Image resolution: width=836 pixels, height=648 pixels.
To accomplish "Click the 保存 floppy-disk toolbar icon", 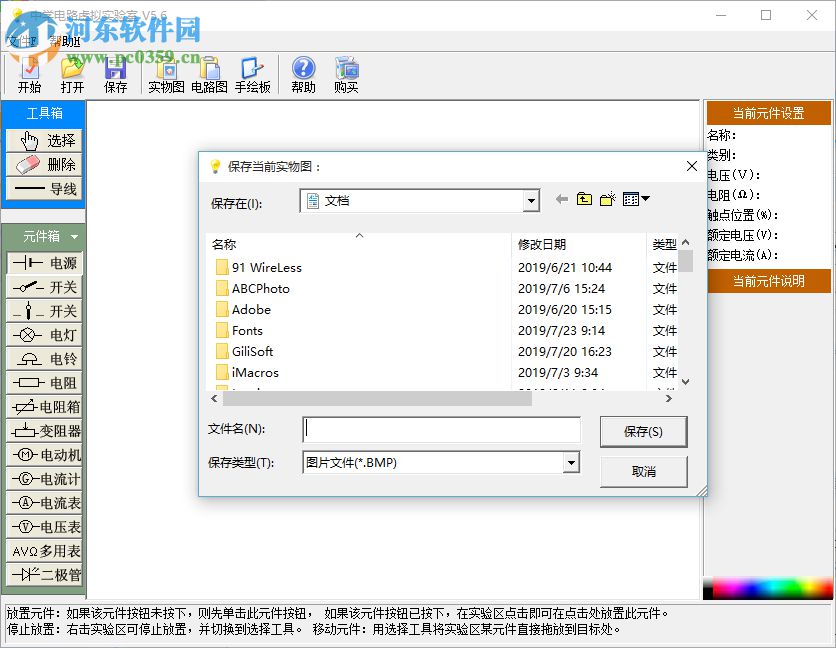I will pyautogui.click(x=115, y=76).
